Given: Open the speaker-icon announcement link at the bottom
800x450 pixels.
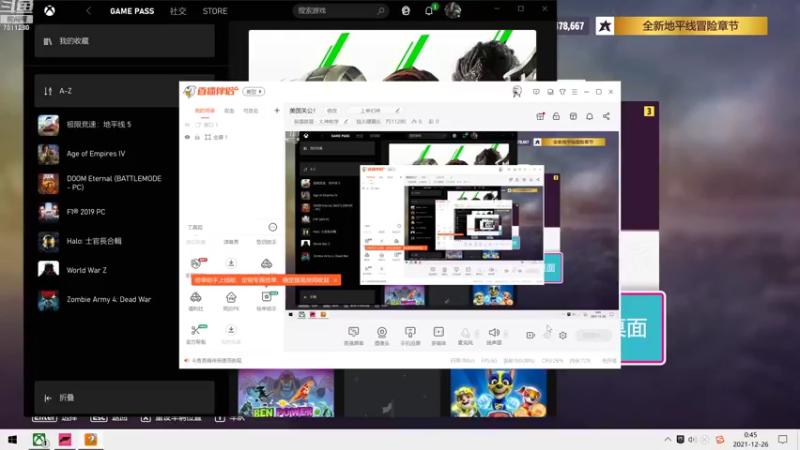Looking at the screenshot, I should [214, 361].
